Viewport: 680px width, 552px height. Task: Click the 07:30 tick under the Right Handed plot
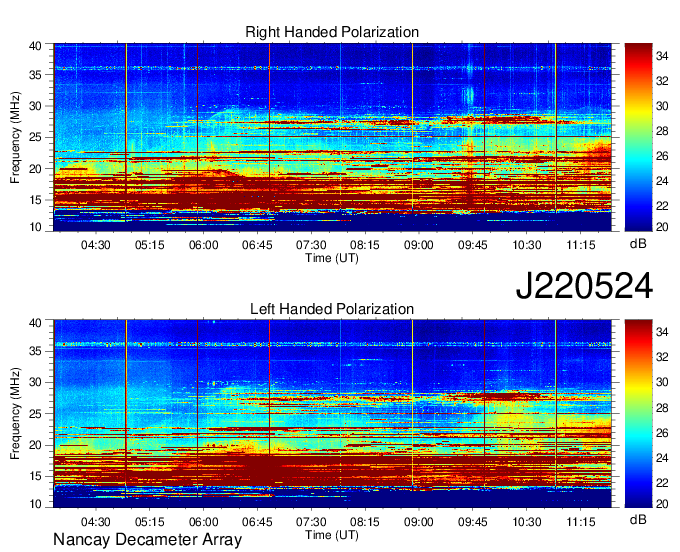(311, 245)
